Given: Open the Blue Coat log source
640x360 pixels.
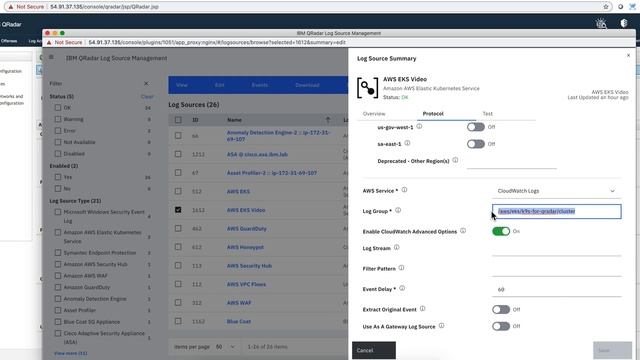Looking at the screenshot, I should pos(239,321).
